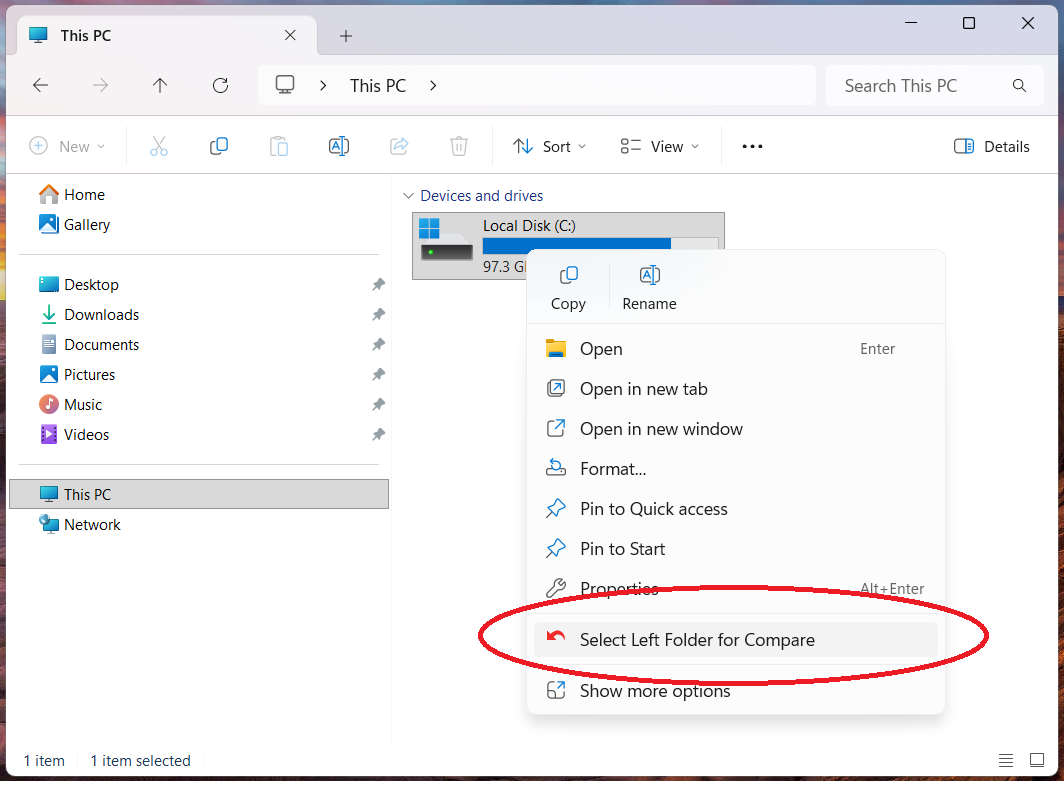Toggle the Details pane

click(991, 146)
